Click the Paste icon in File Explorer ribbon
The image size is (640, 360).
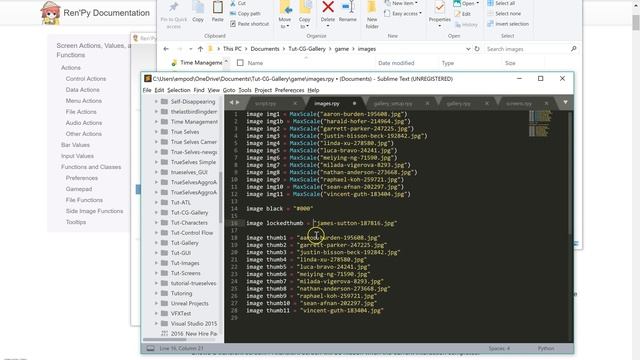pyautogui.click(x=218, y=7)
